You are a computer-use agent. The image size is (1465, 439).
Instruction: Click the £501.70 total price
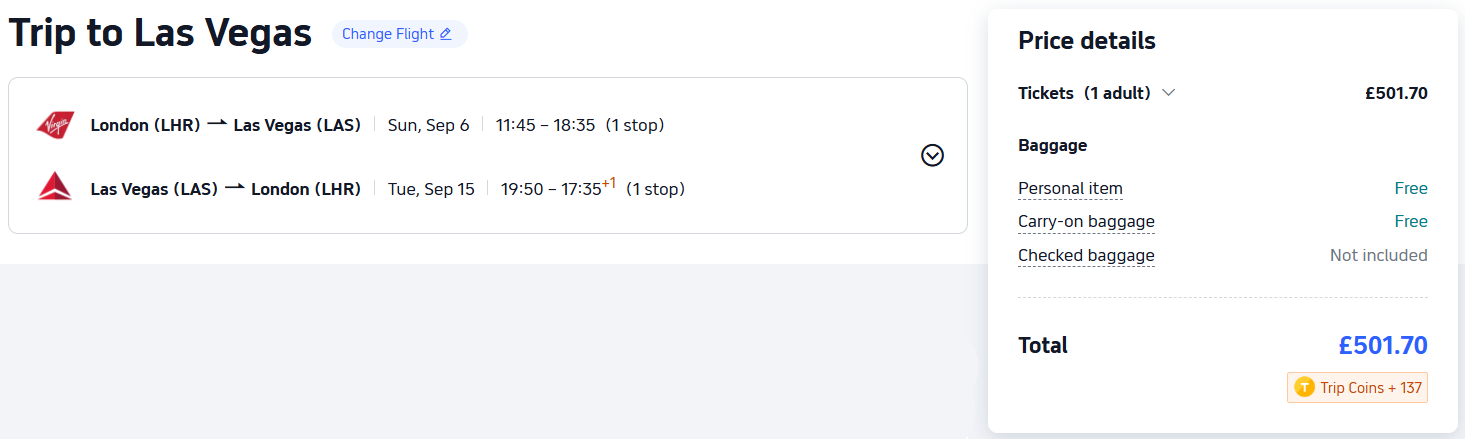tap(1382, 346)
